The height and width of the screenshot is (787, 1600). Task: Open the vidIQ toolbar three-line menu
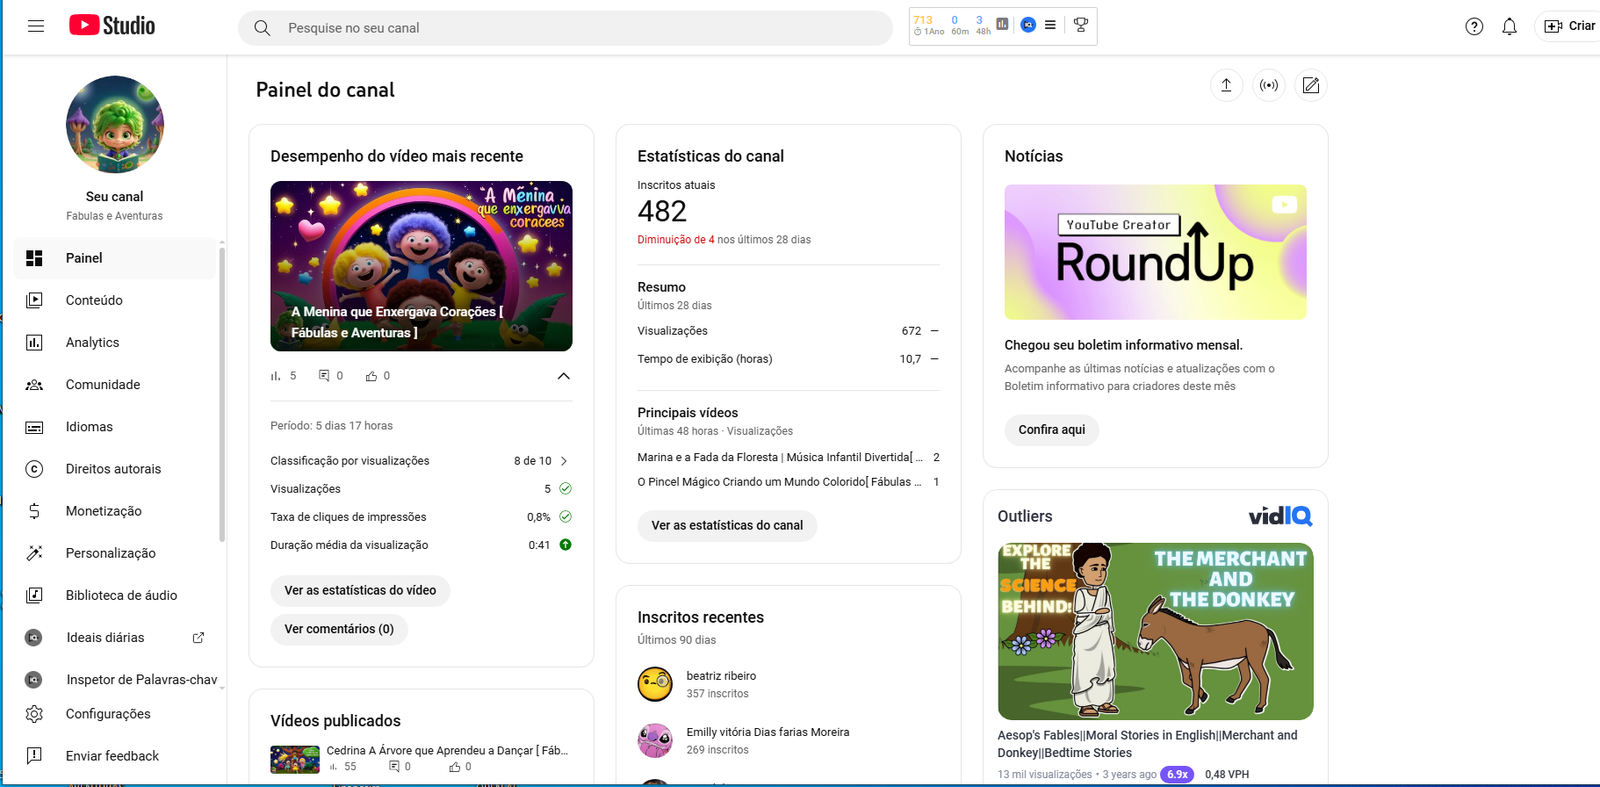(1050, 25)
